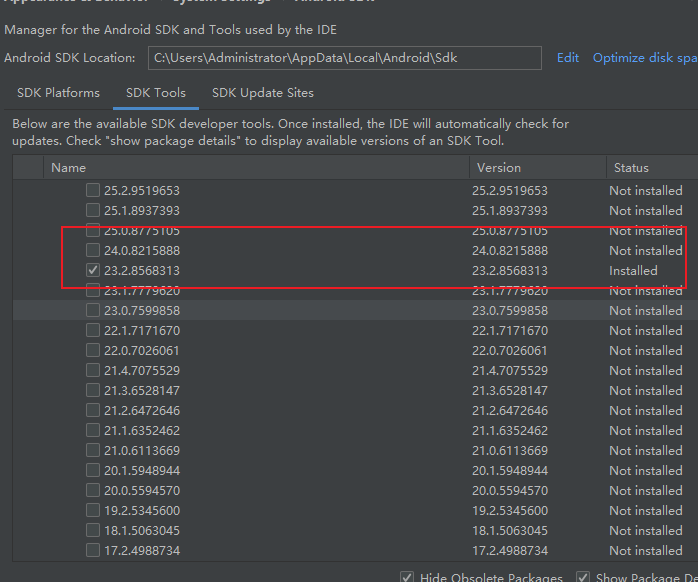Tick the 19.2.5345600 checkbox
The width and height of the screenshot is (698, 582).
click(x=93, y=510)
